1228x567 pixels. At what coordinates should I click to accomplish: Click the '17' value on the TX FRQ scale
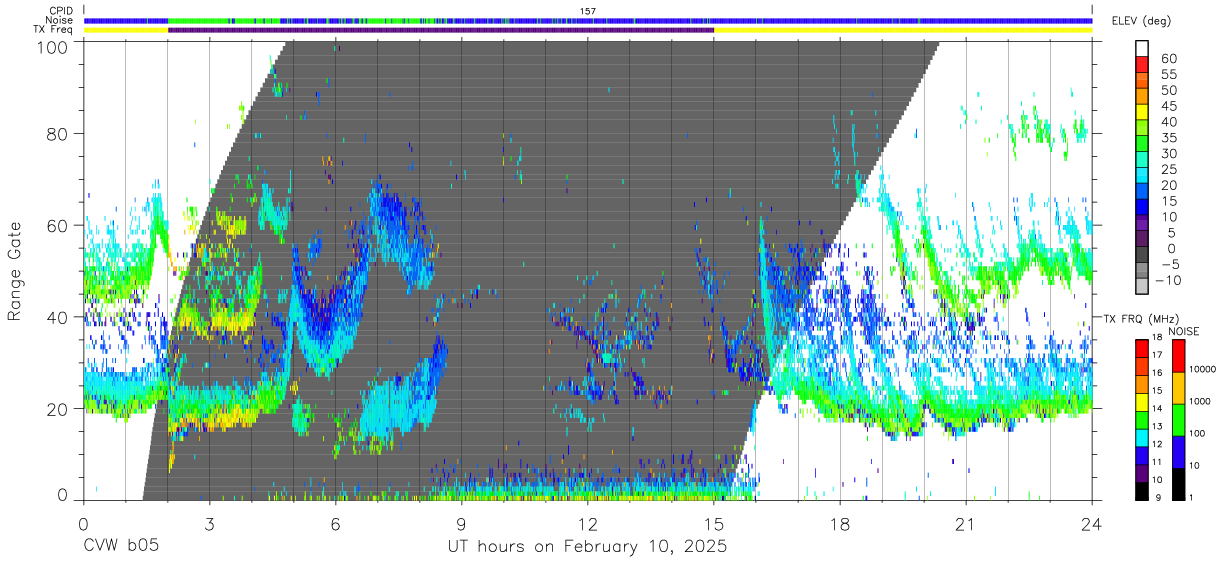point(1155,355)
